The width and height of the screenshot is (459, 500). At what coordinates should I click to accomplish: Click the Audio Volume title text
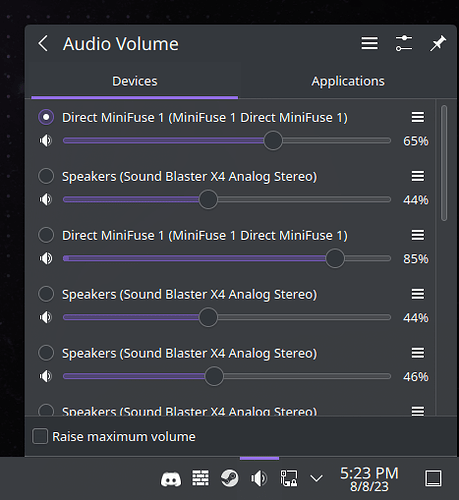click(121, 44)
